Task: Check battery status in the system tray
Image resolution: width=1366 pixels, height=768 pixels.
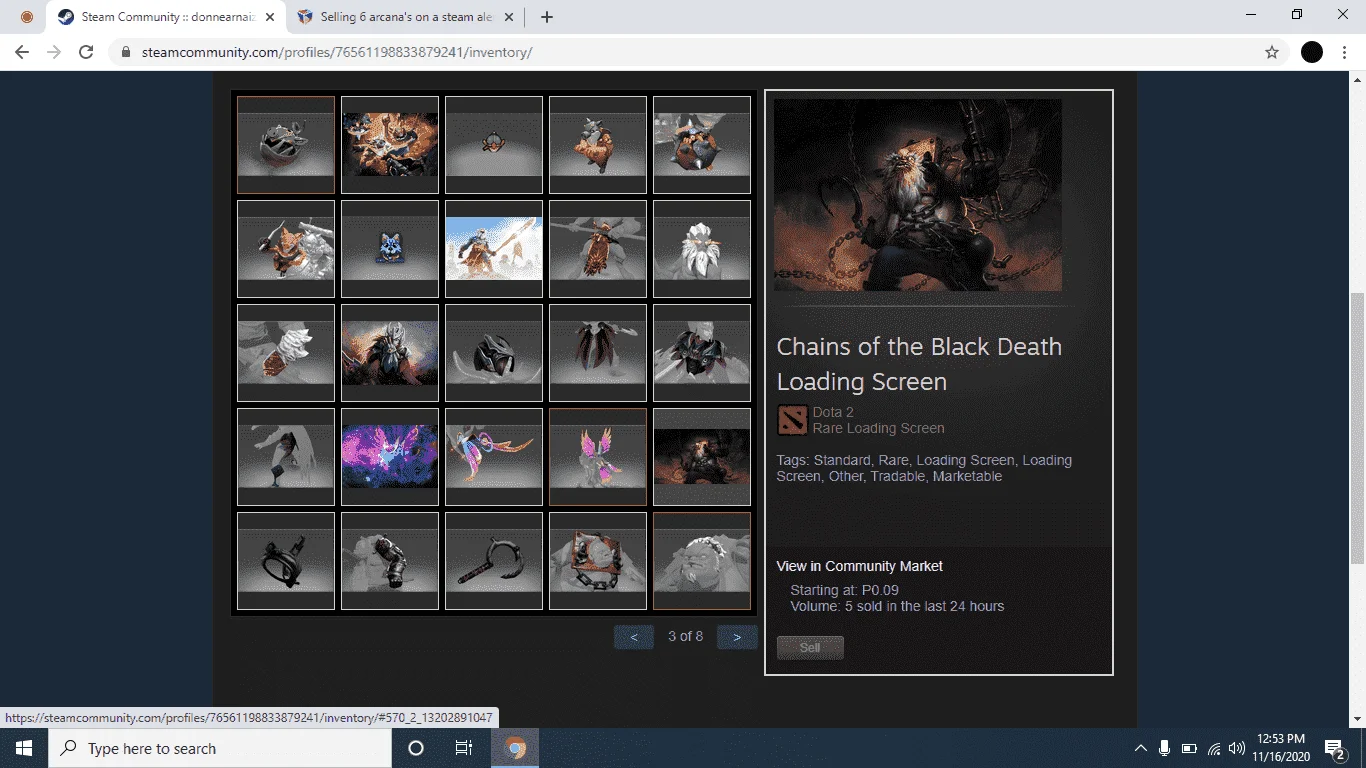Action: click(1189, 748)
